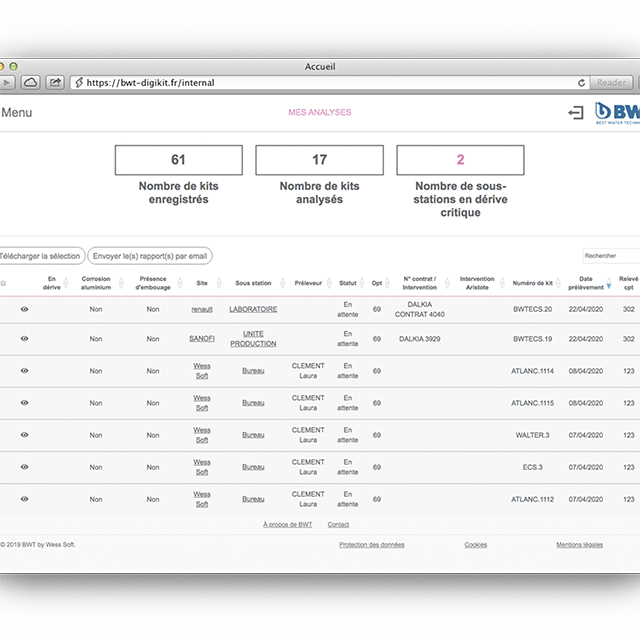Screen dimensions: 640x640
Task: Click the Rechercher search field
Action: coord(611,256)
